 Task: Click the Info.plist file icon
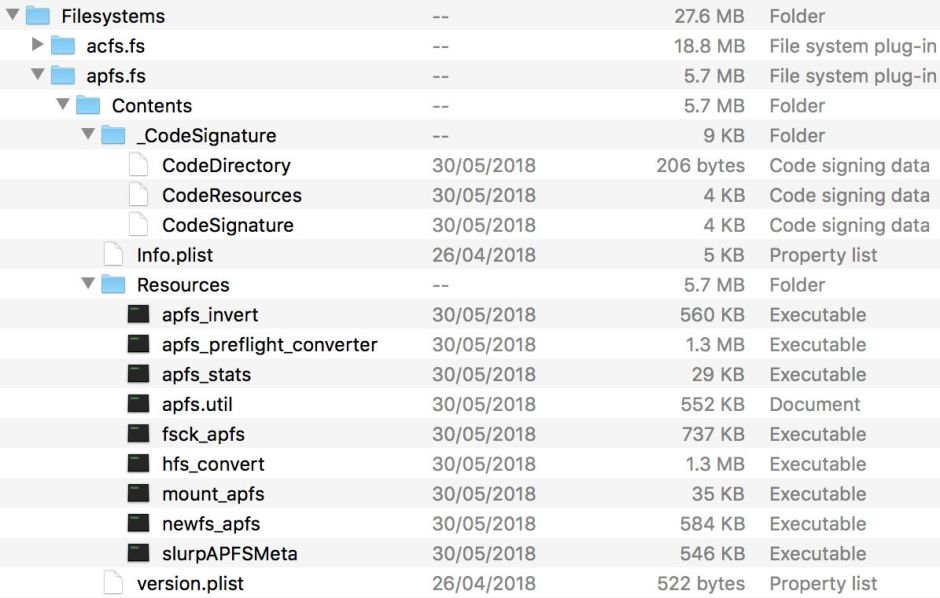(113, 255)
